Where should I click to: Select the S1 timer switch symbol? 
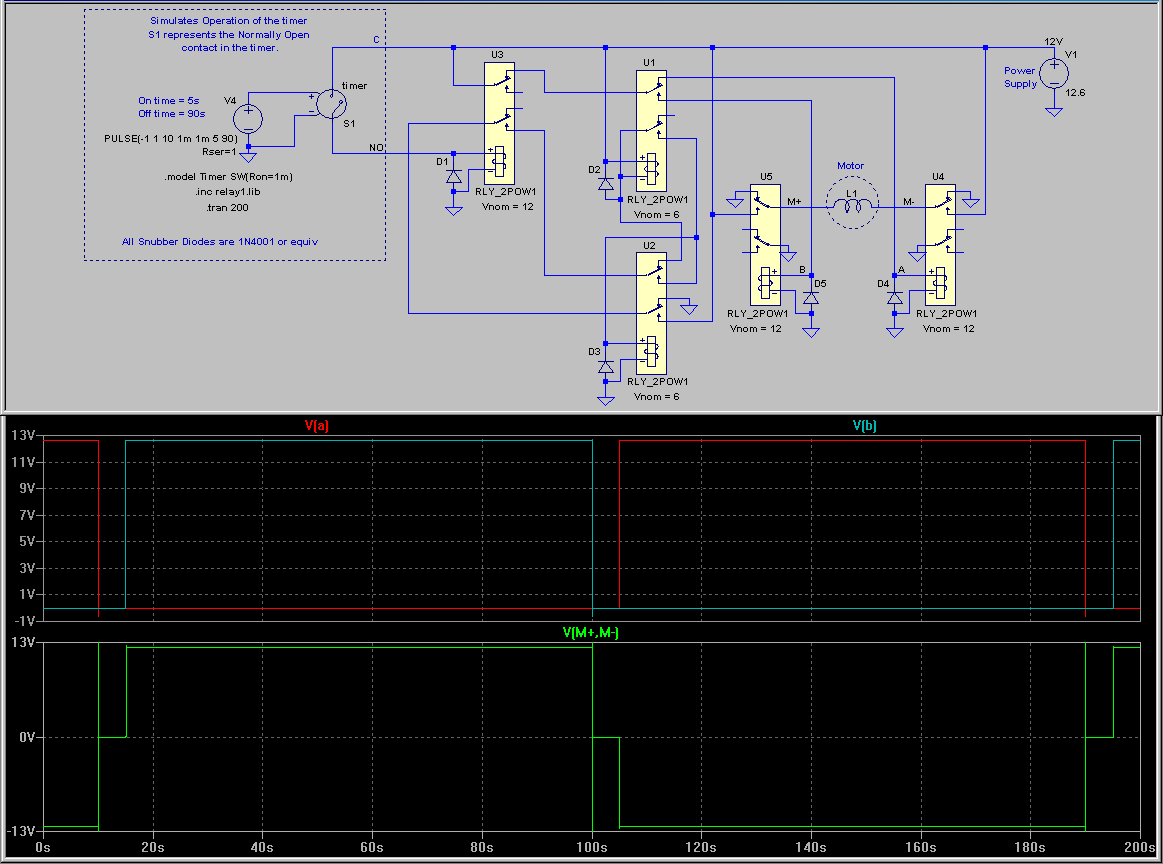[332, 104]
